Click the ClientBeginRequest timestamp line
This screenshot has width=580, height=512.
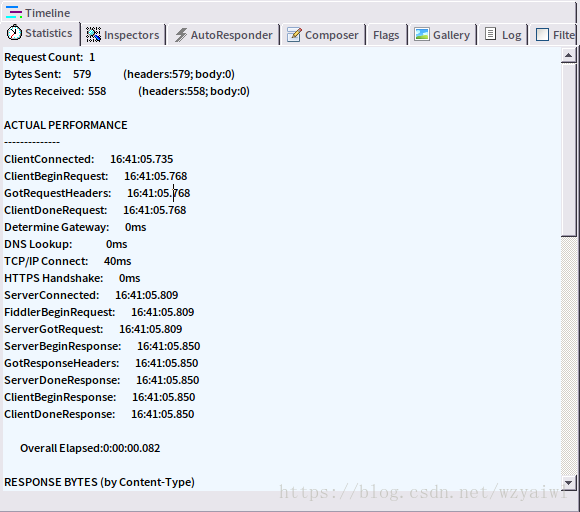pos(95,176)
